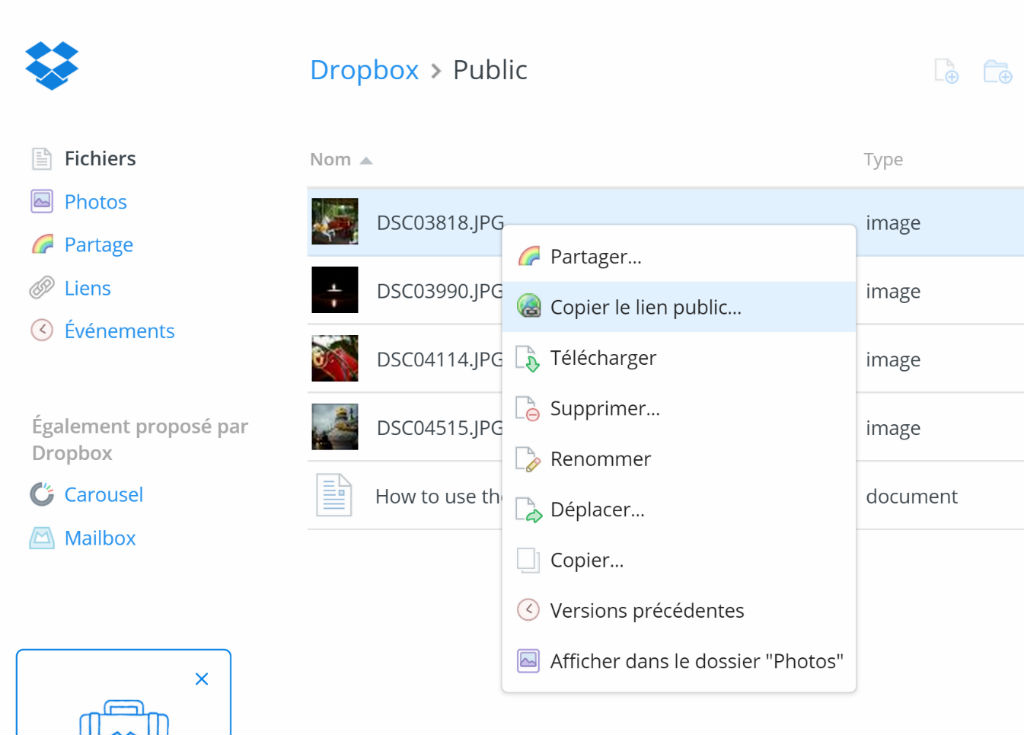Viewport: 1024px width, 735px height.
Task: Click the Dropbox logo icon
Action: (x=52, y=65)
